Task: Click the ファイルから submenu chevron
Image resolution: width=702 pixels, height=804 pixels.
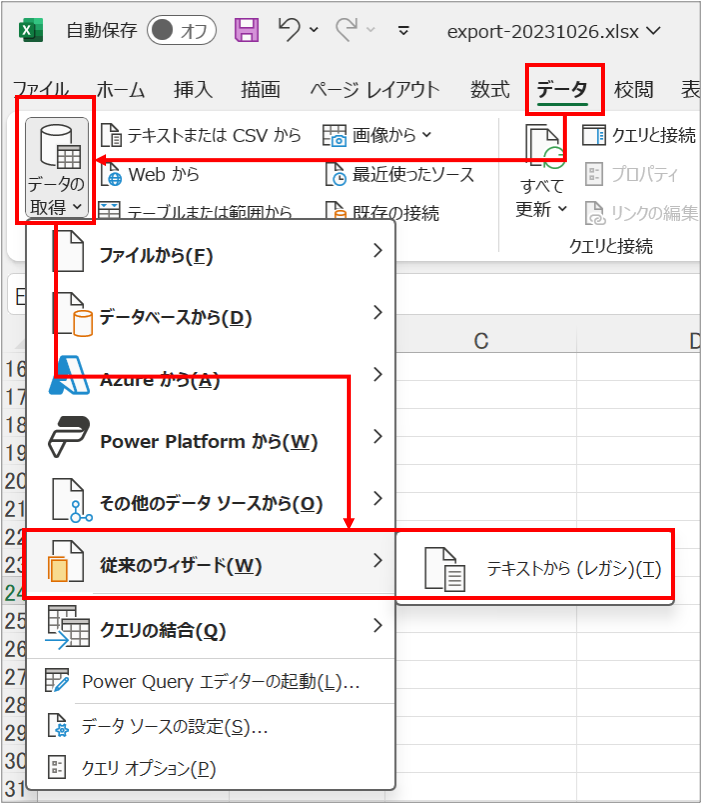Action: pos(378,251)
